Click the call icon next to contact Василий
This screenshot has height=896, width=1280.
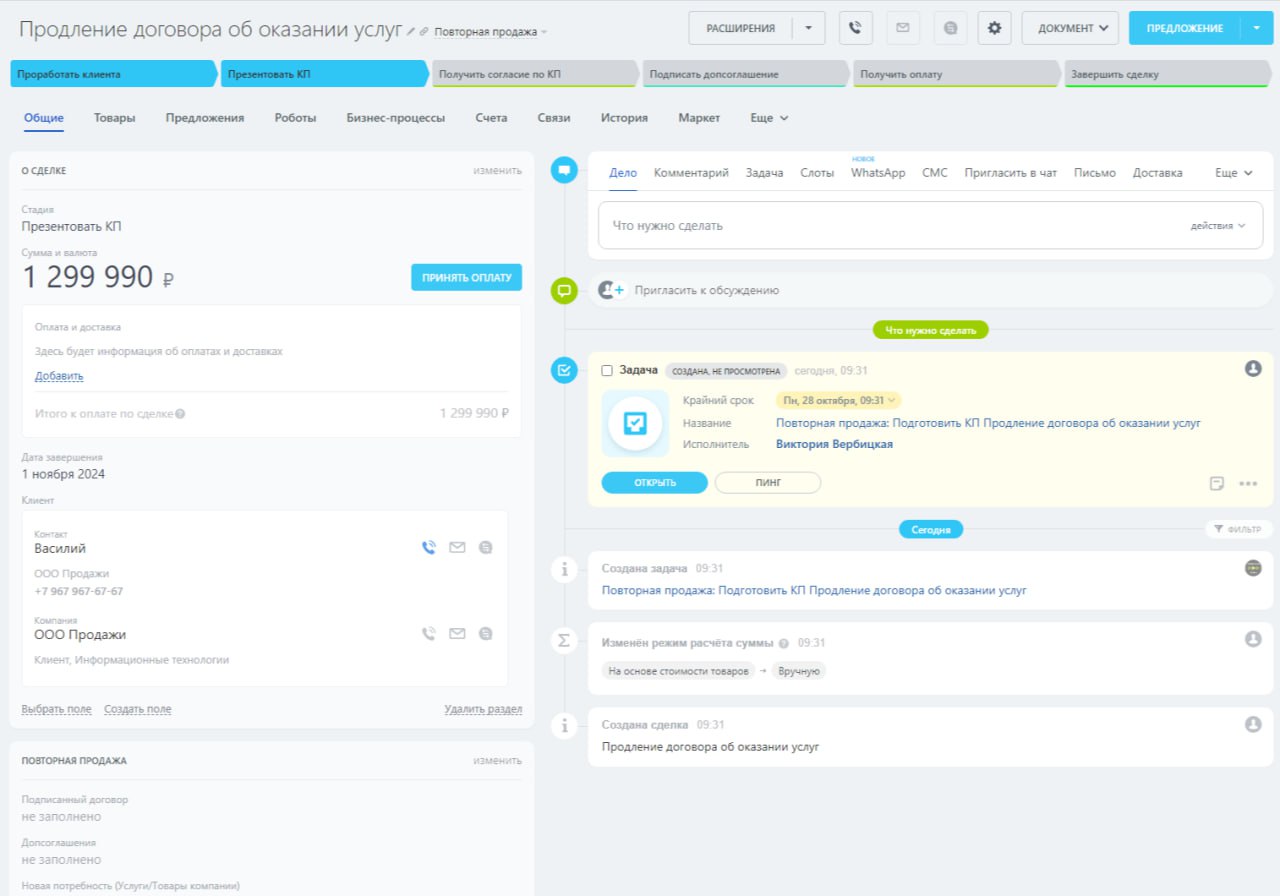pos(429,547)
